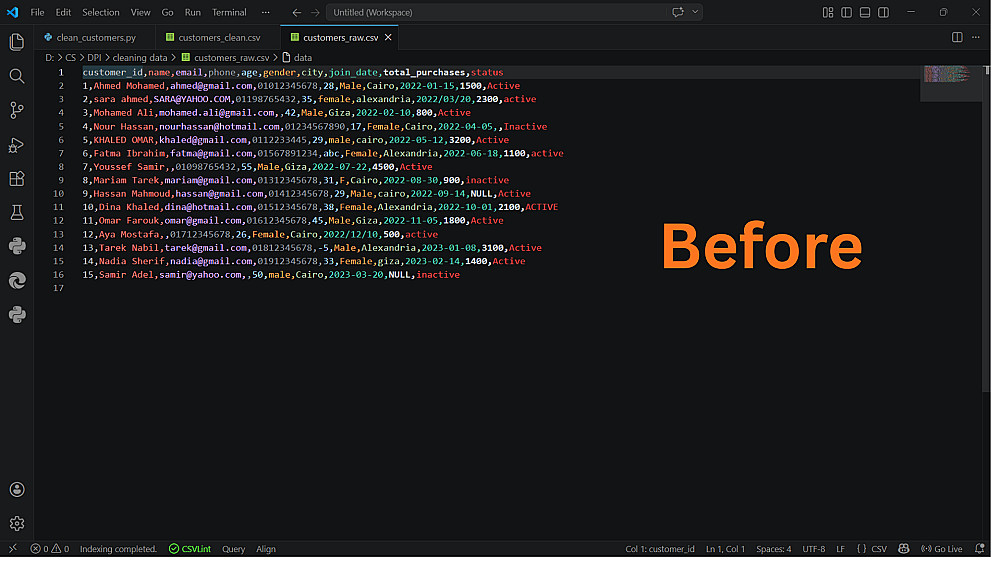Viewport: 1000px width, 562px height.
Task: Click the CS breadcrumb folder
Action: tap(71, 58)
